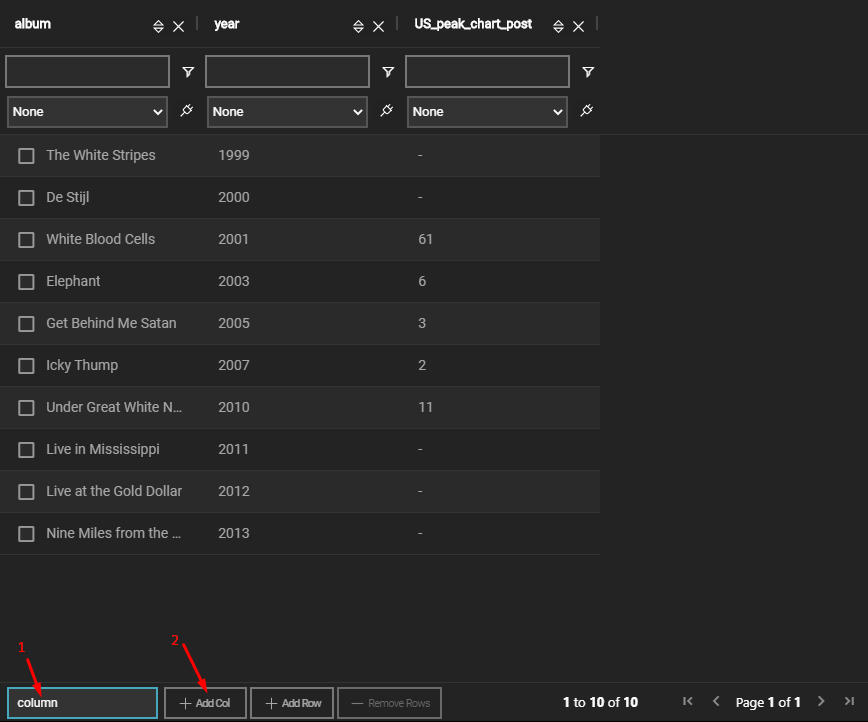Click the Remove Rows button

tap(389, 702)
